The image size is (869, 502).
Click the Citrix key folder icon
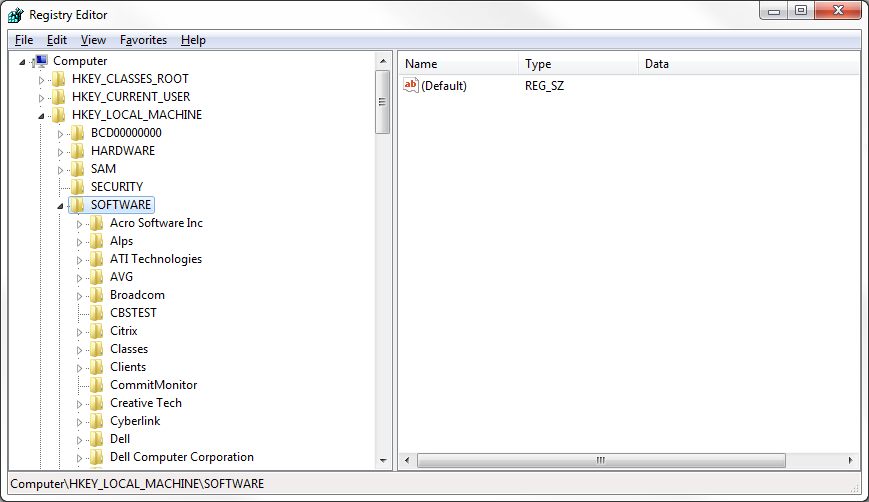[96, 331]
